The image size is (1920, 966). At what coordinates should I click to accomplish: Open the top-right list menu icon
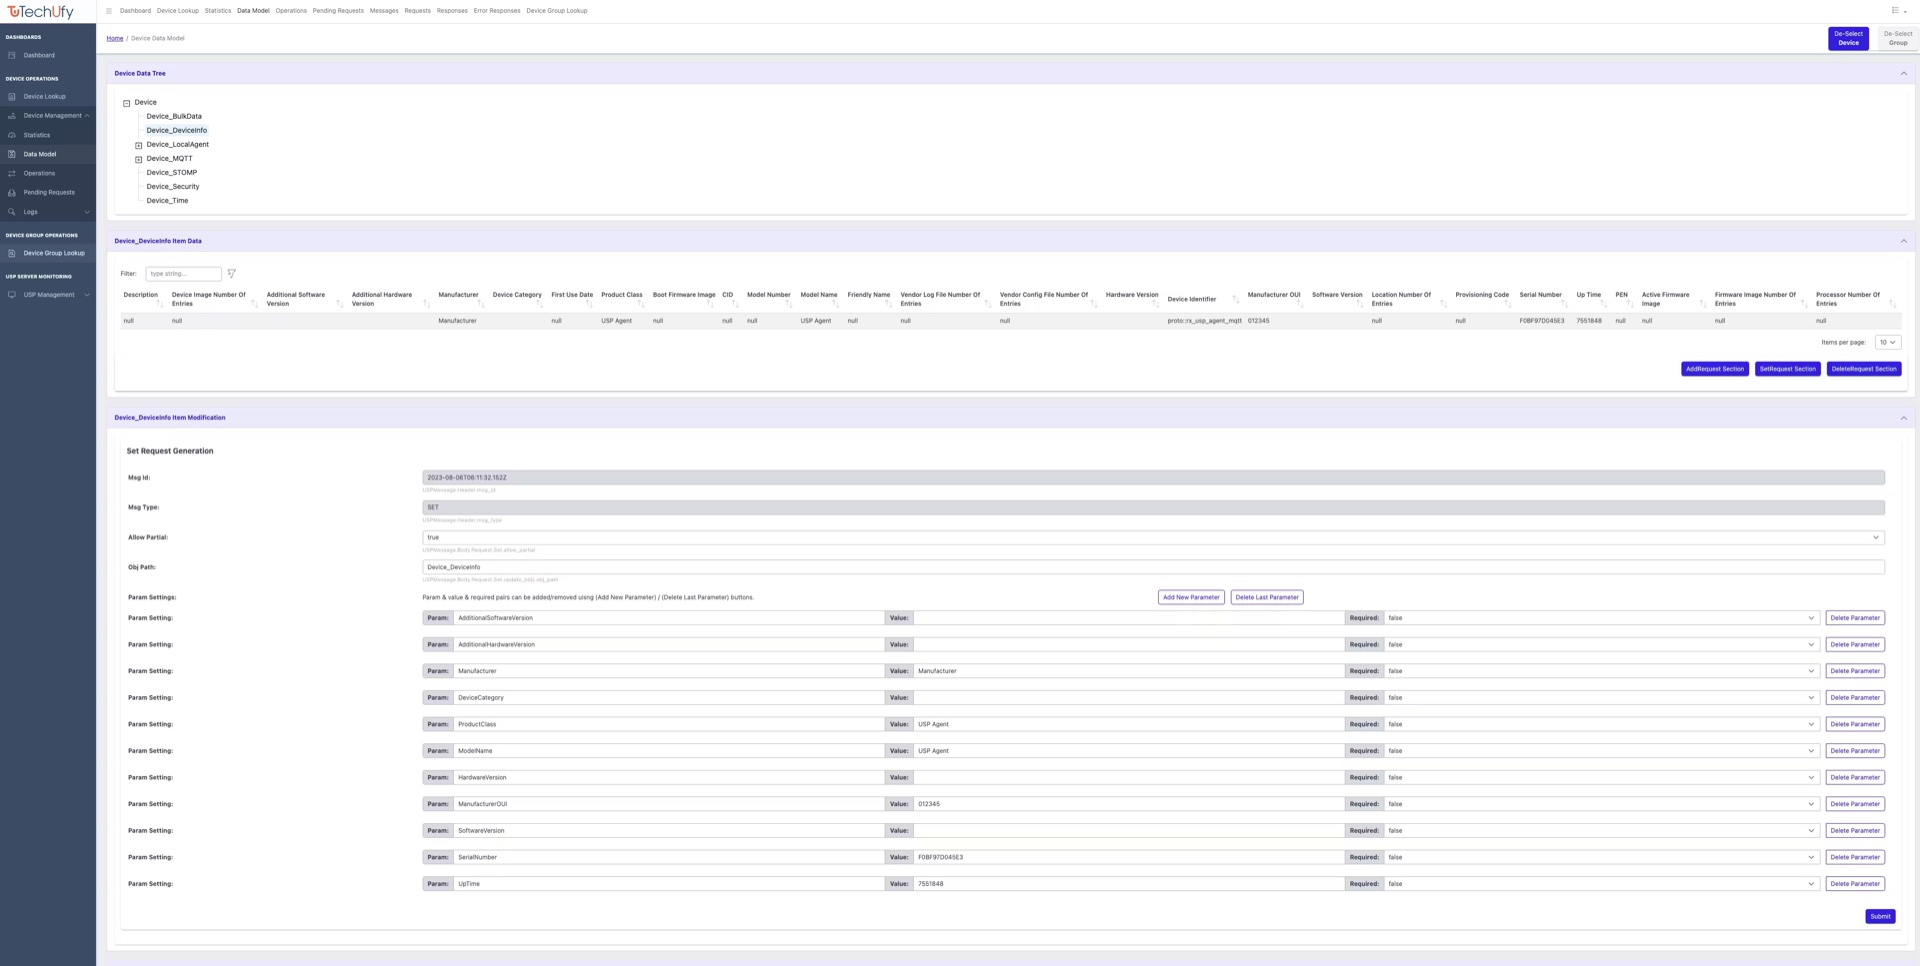(1895, 11)
